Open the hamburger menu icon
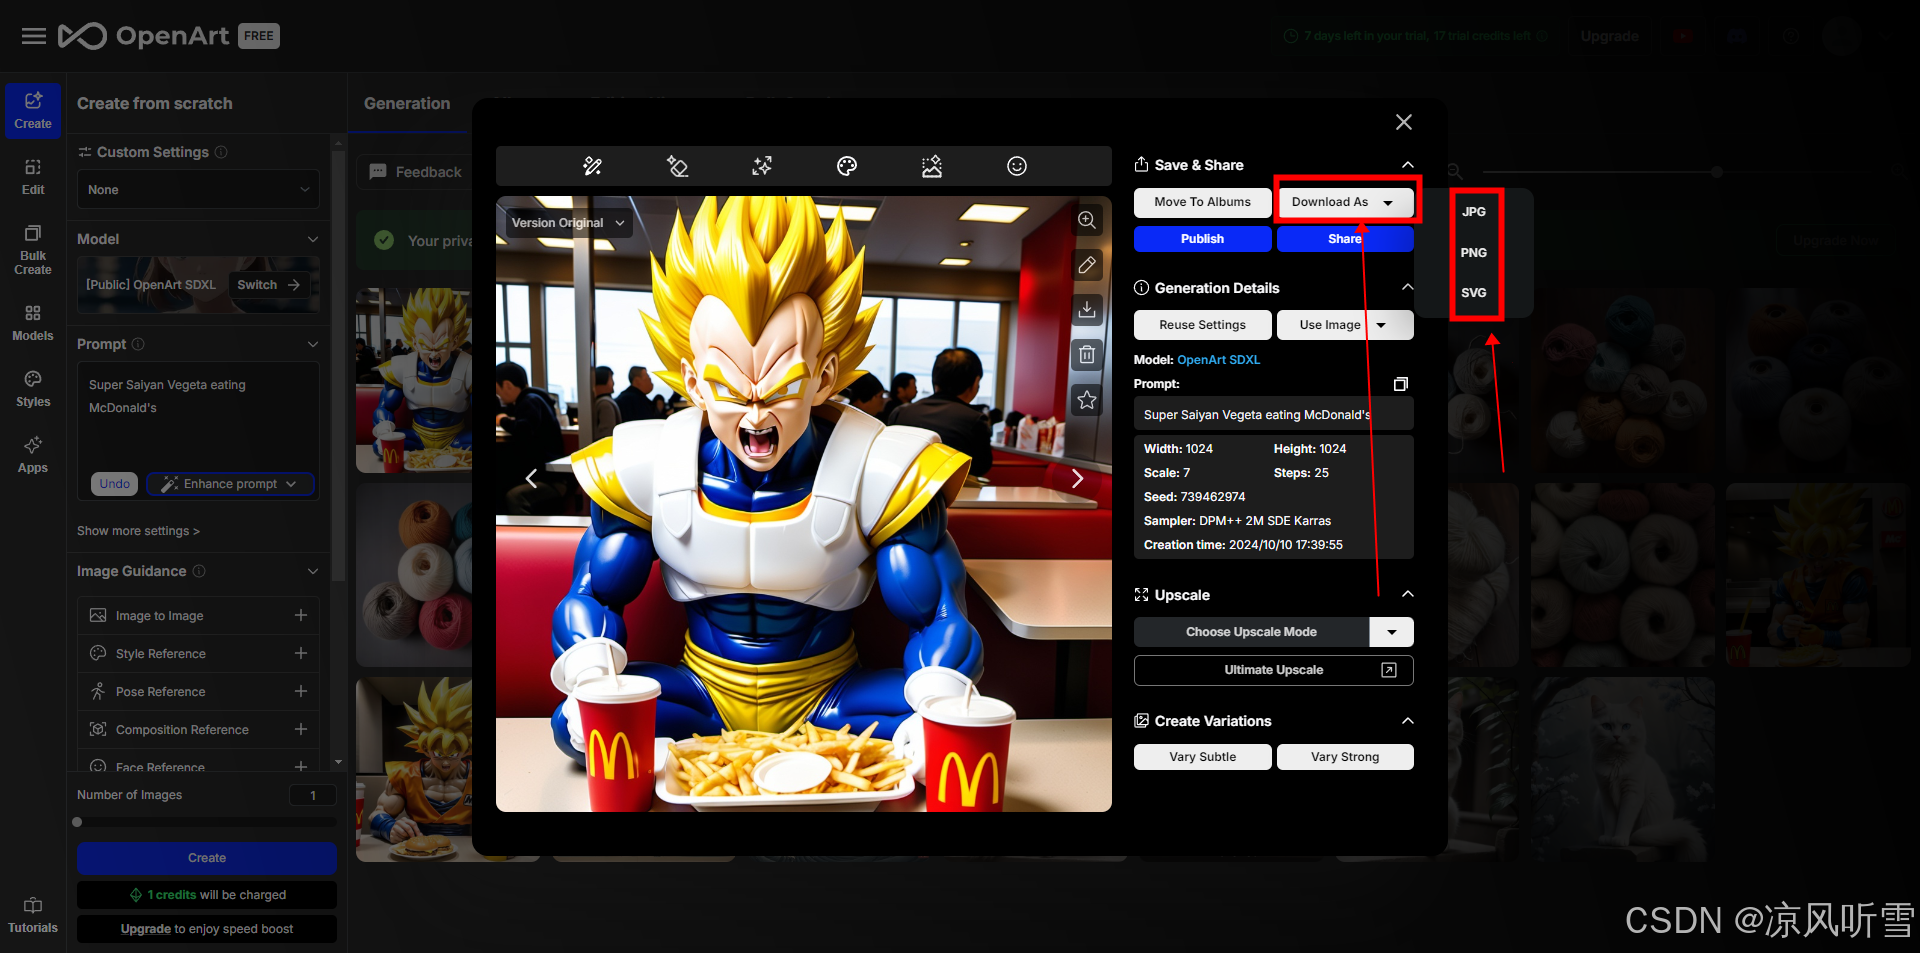This screenshot has height=953, width=1920. tap(34, 36)
